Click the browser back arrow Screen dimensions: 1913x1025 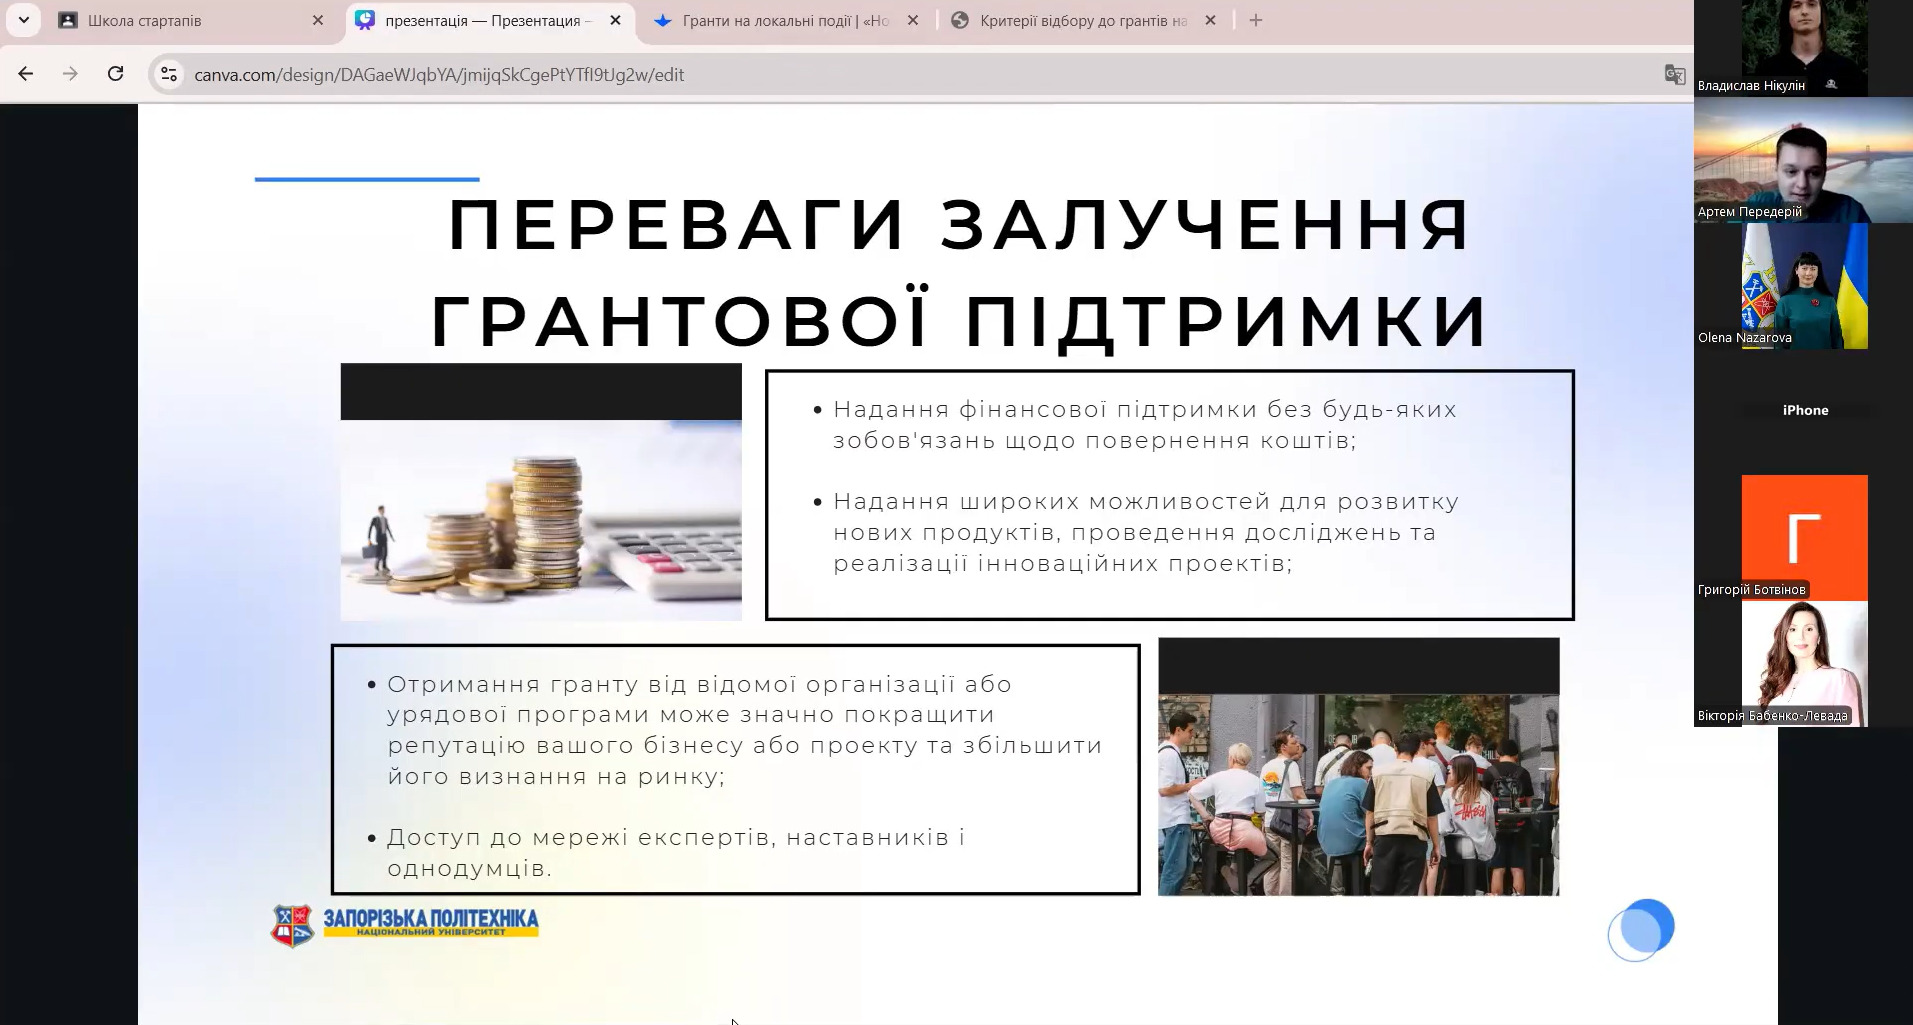[26, 74]
